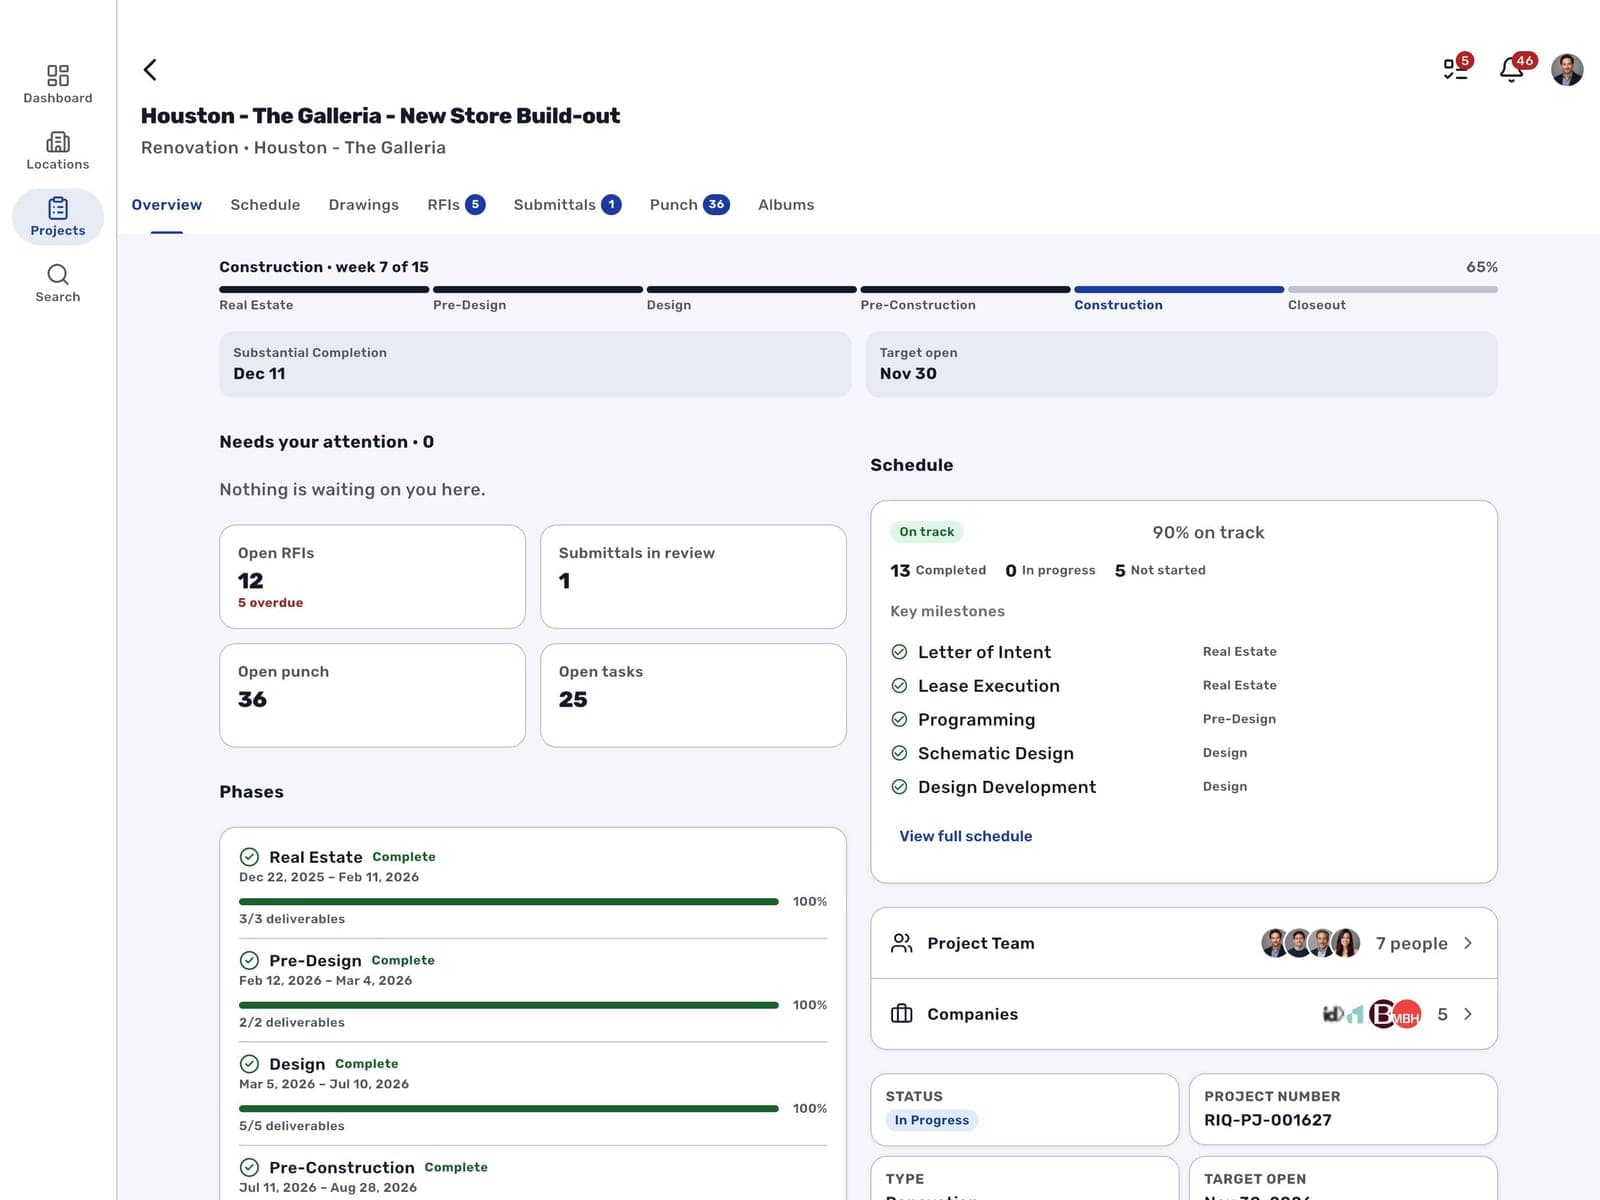This screenshot has height=1200, width=1600.
Task: Open the Open RFIs card
Action: tap(372, 577)
